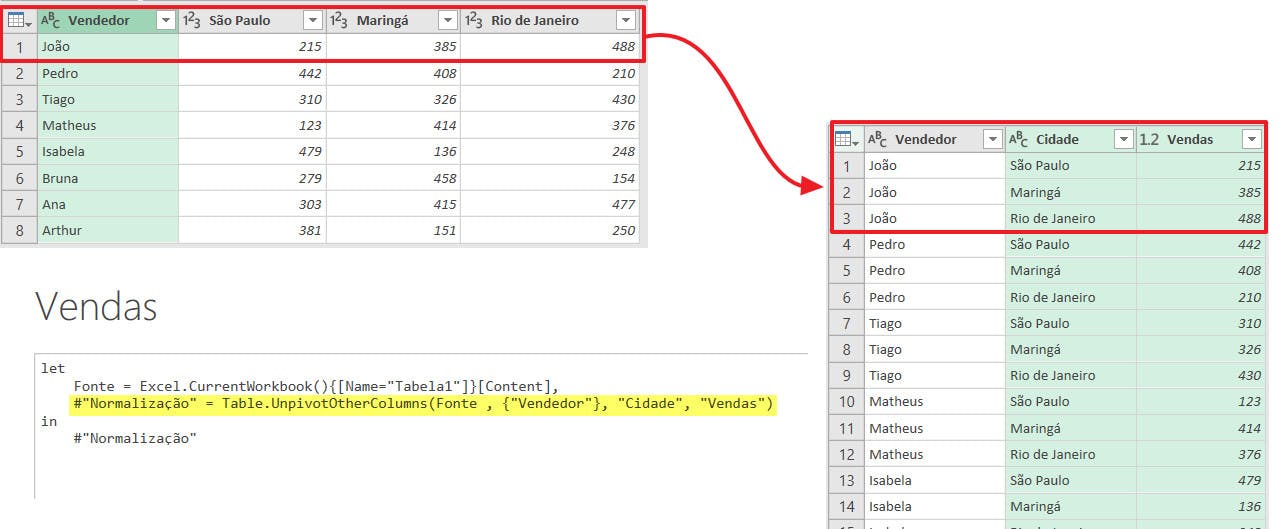Screen dimensions: 1281x529
Task: Select value 151 in Arthur's row
Action: click(x=393, y=231)
